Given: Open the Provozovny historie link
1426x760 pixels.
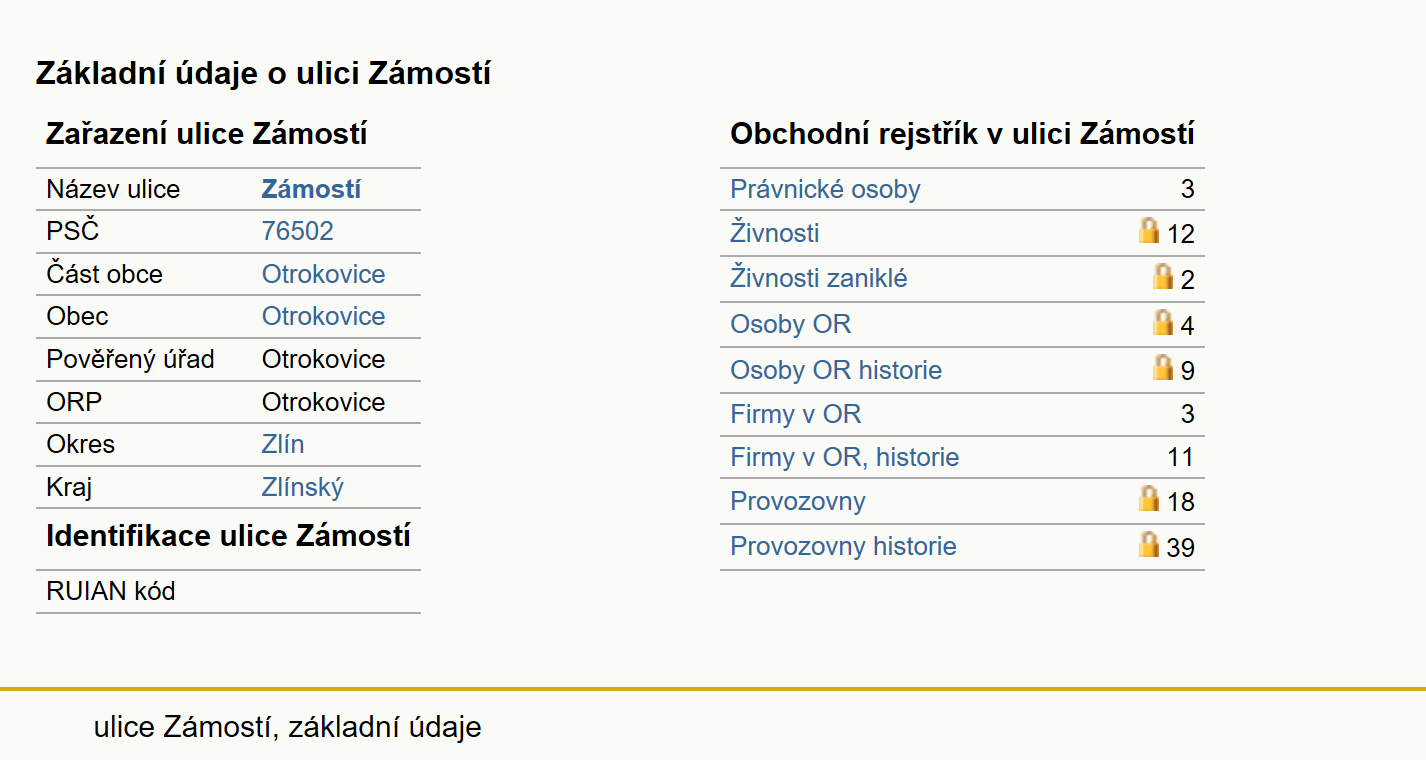Looking at the screenshot, I should (x=843, y=546).
